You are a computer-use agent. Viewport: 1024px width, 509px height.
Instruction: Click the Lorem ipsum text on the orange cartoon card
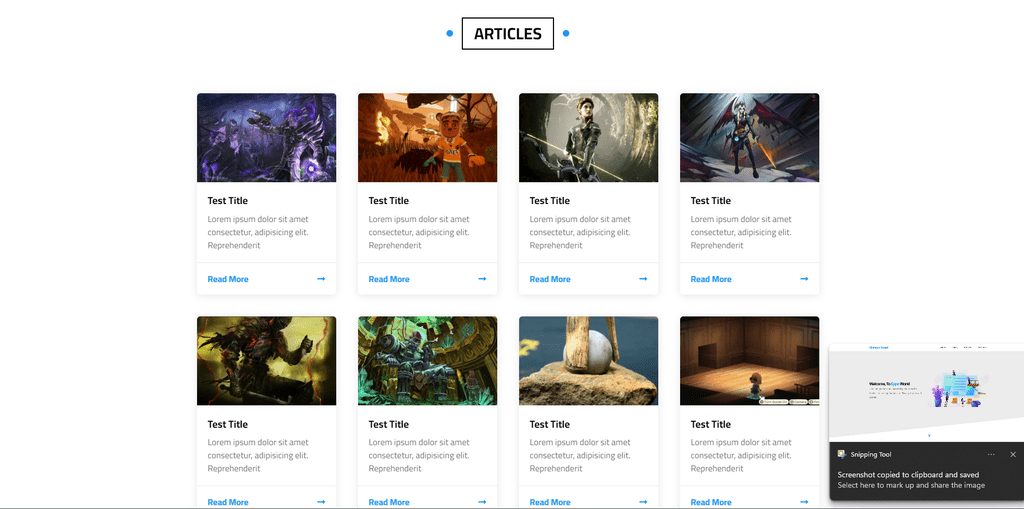419,232
